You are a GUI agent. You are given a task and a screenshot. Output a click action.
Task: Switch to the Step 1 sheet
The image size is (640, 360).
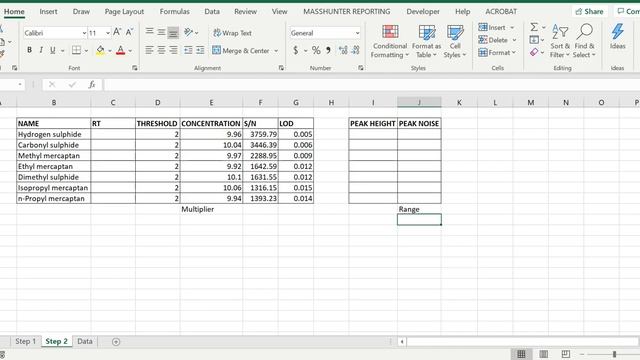[x=25, y=341]
